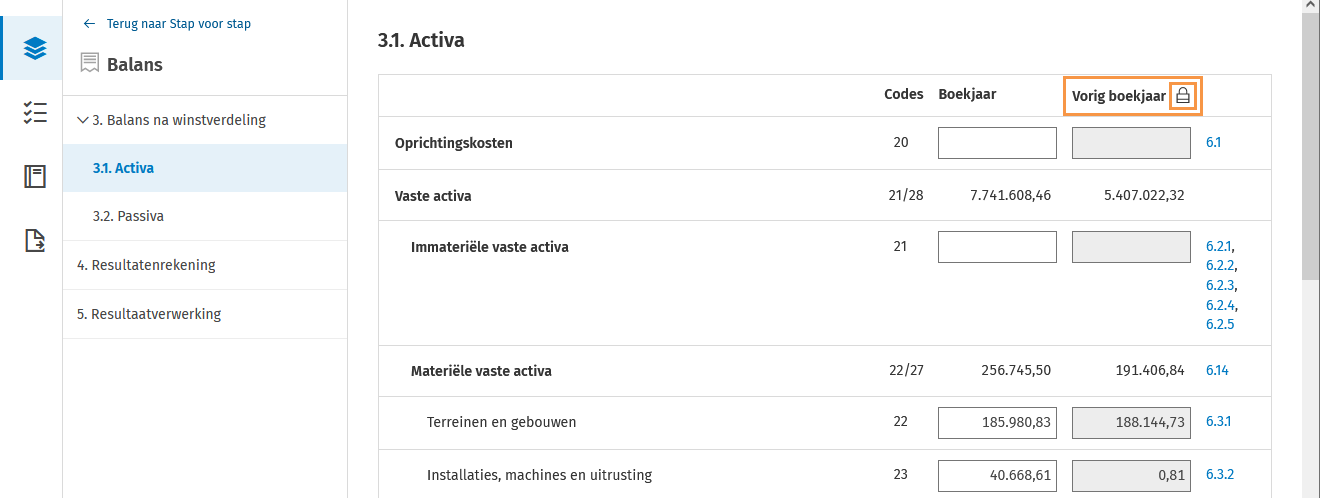Viewport: 1320px width, 498px height.
Task: Click the Boekjaar field for Oprichtingskosten
Action: (x=997, y=143)
